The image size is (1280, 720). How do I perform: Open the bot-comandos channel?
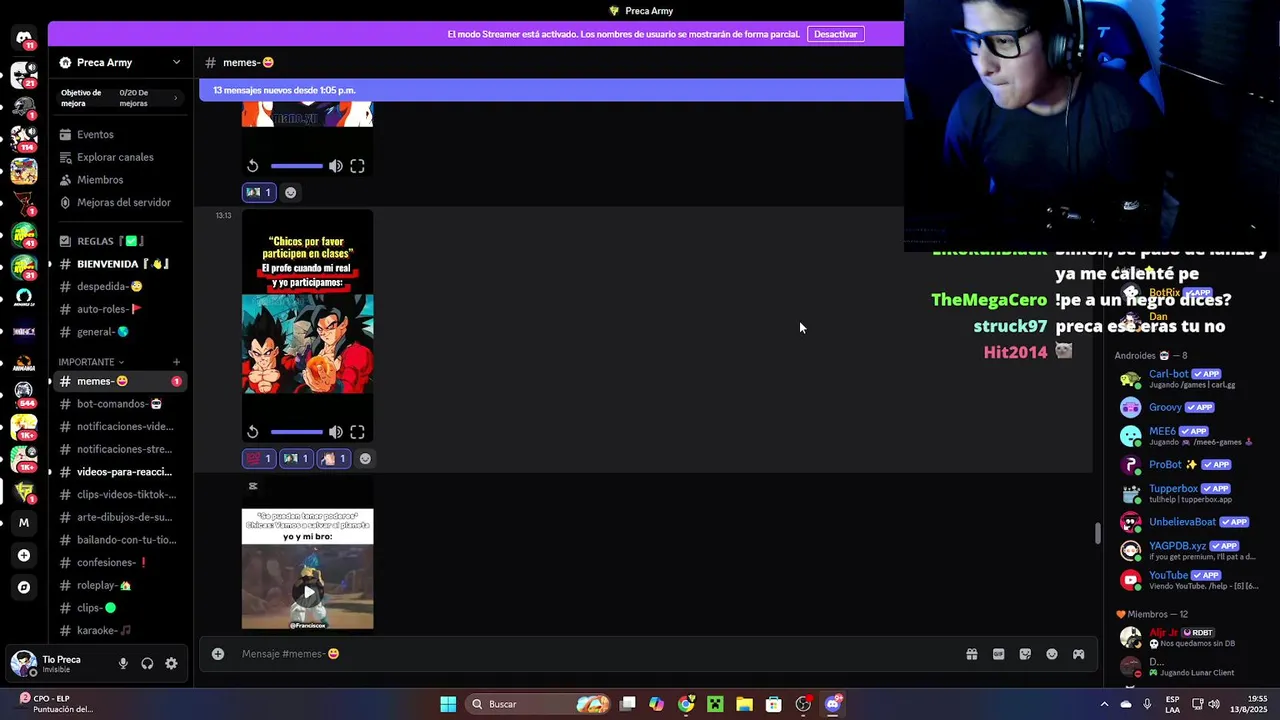120,404
